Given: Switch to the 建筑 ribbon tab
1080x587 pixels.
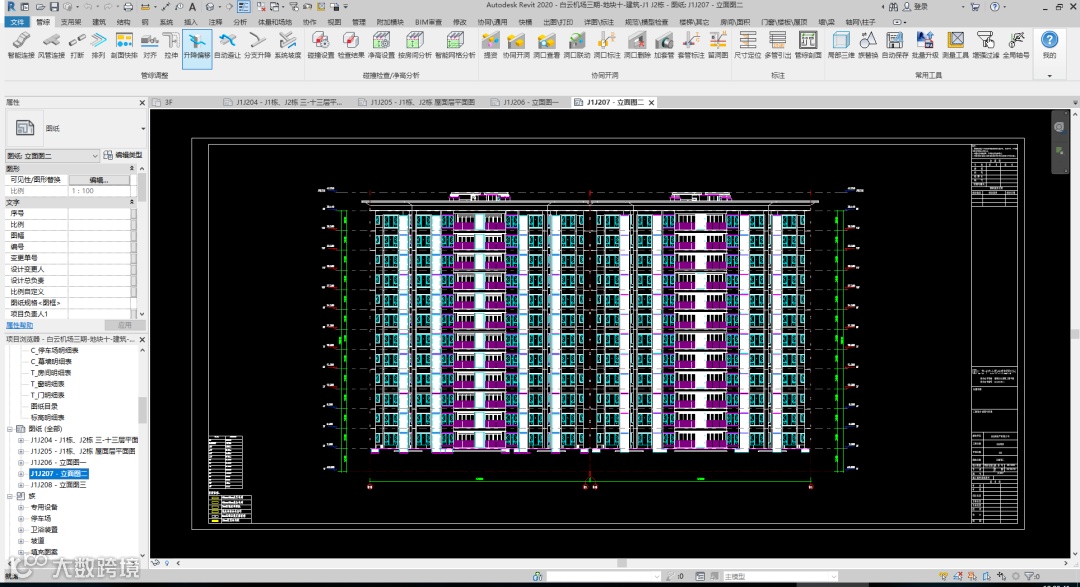Looking at the screenshot, I should pyautogui.click(x=99, y=22).
